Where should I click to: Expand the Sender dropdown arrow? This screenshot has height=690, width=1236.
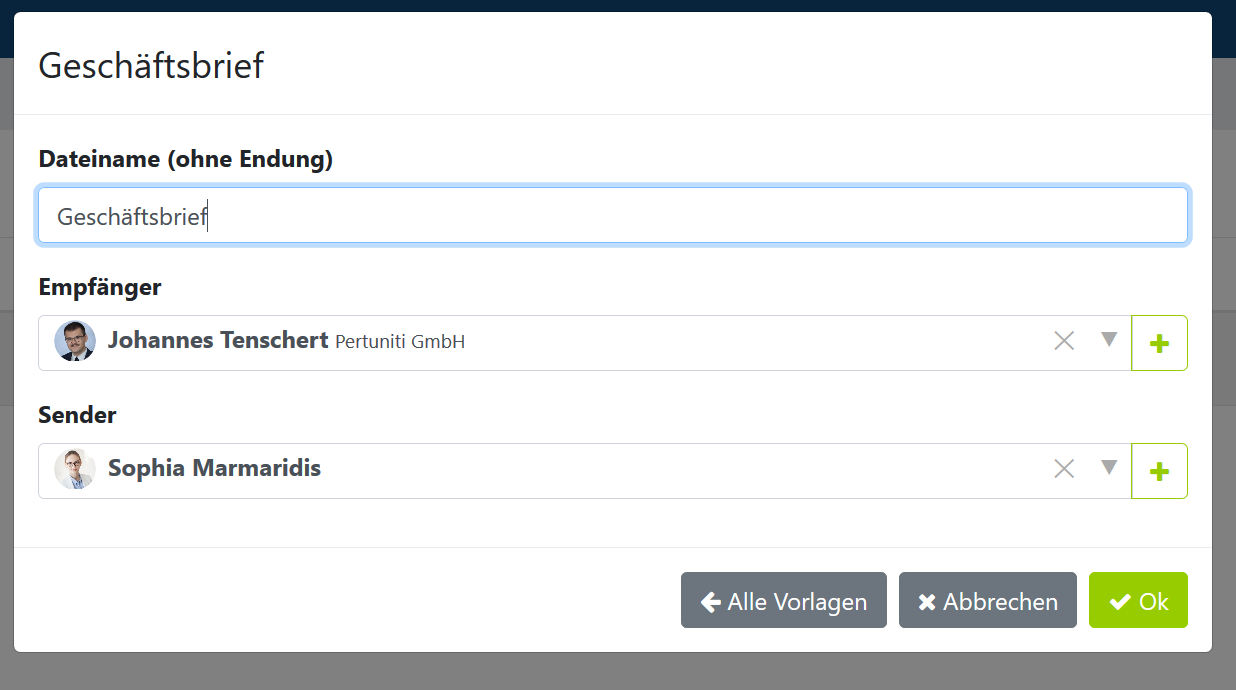[1108, 467]
